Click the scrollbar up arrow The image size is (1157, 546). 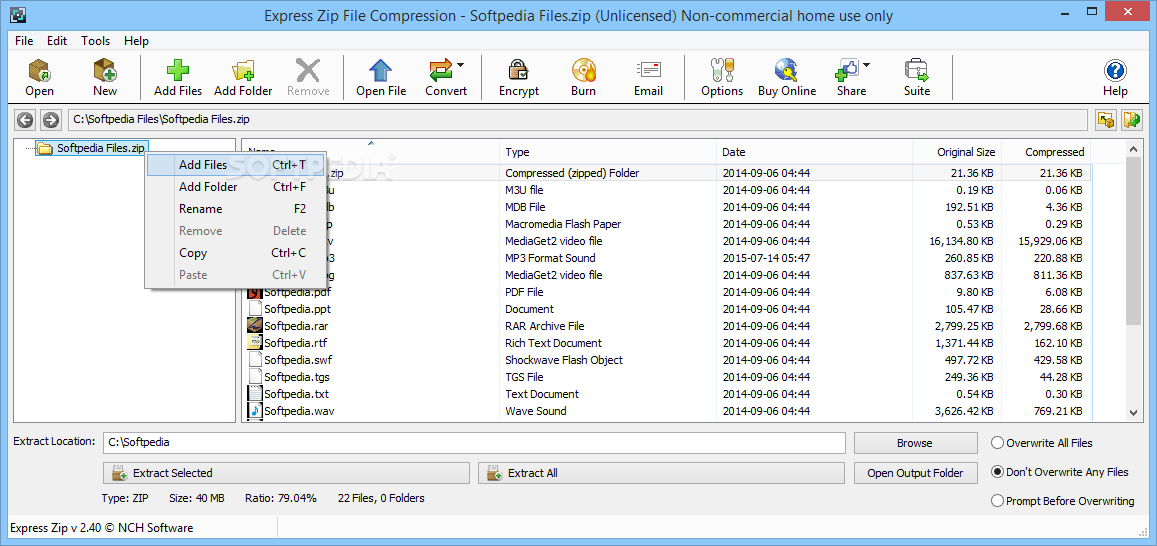click(x=1135, y=148)
